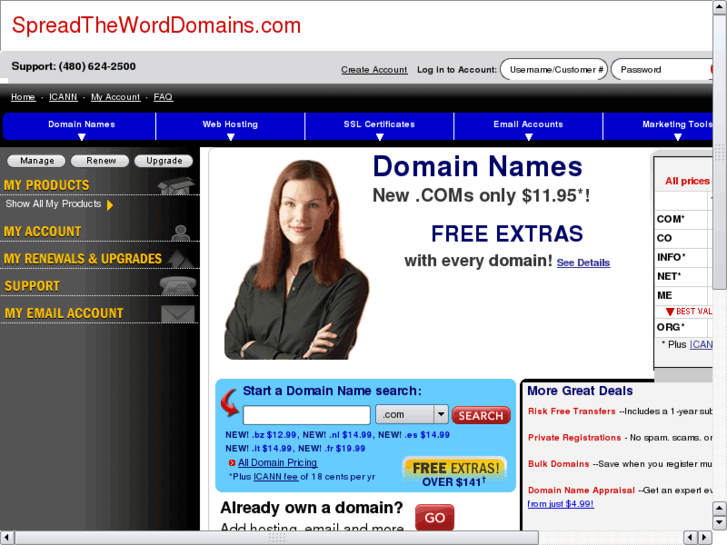Open the Risk Free Transfers deal
The height and width of the screenshot is (545, 727).
click(x=572, y=411)
